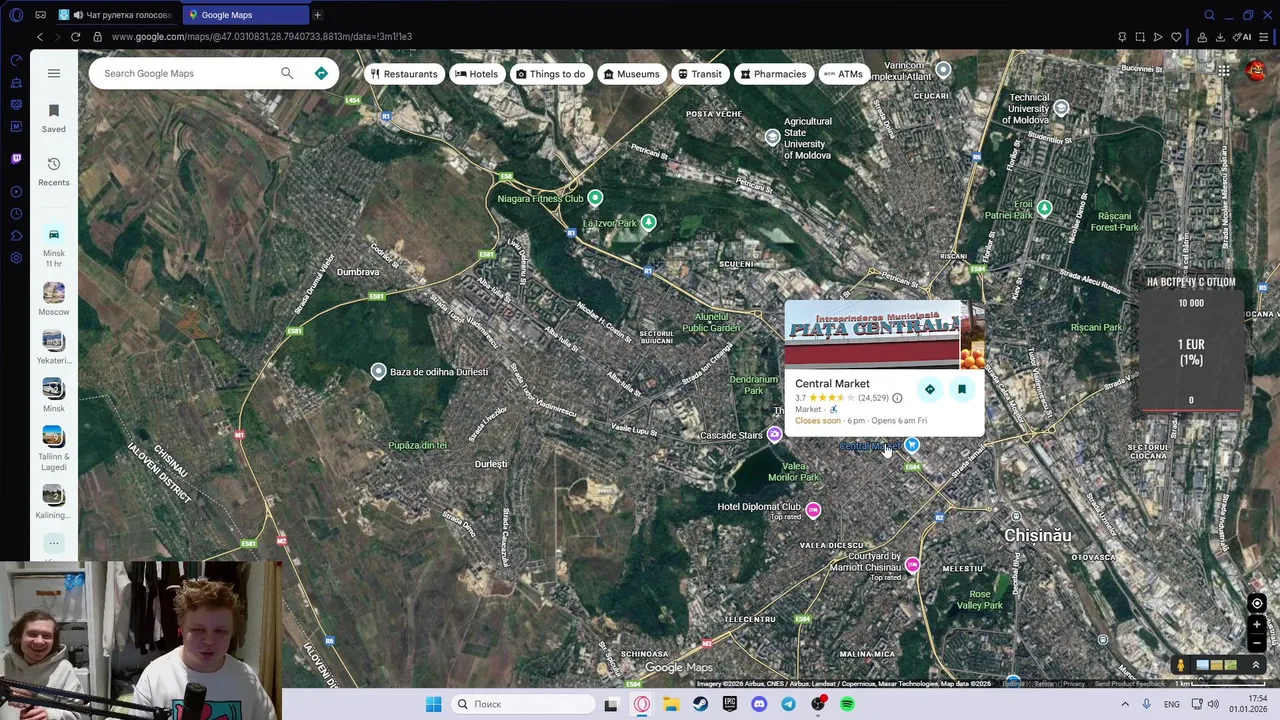1280x720 pixels.
Task: Open the browser snapshot tool icon
Action: tap(1140, 37)
